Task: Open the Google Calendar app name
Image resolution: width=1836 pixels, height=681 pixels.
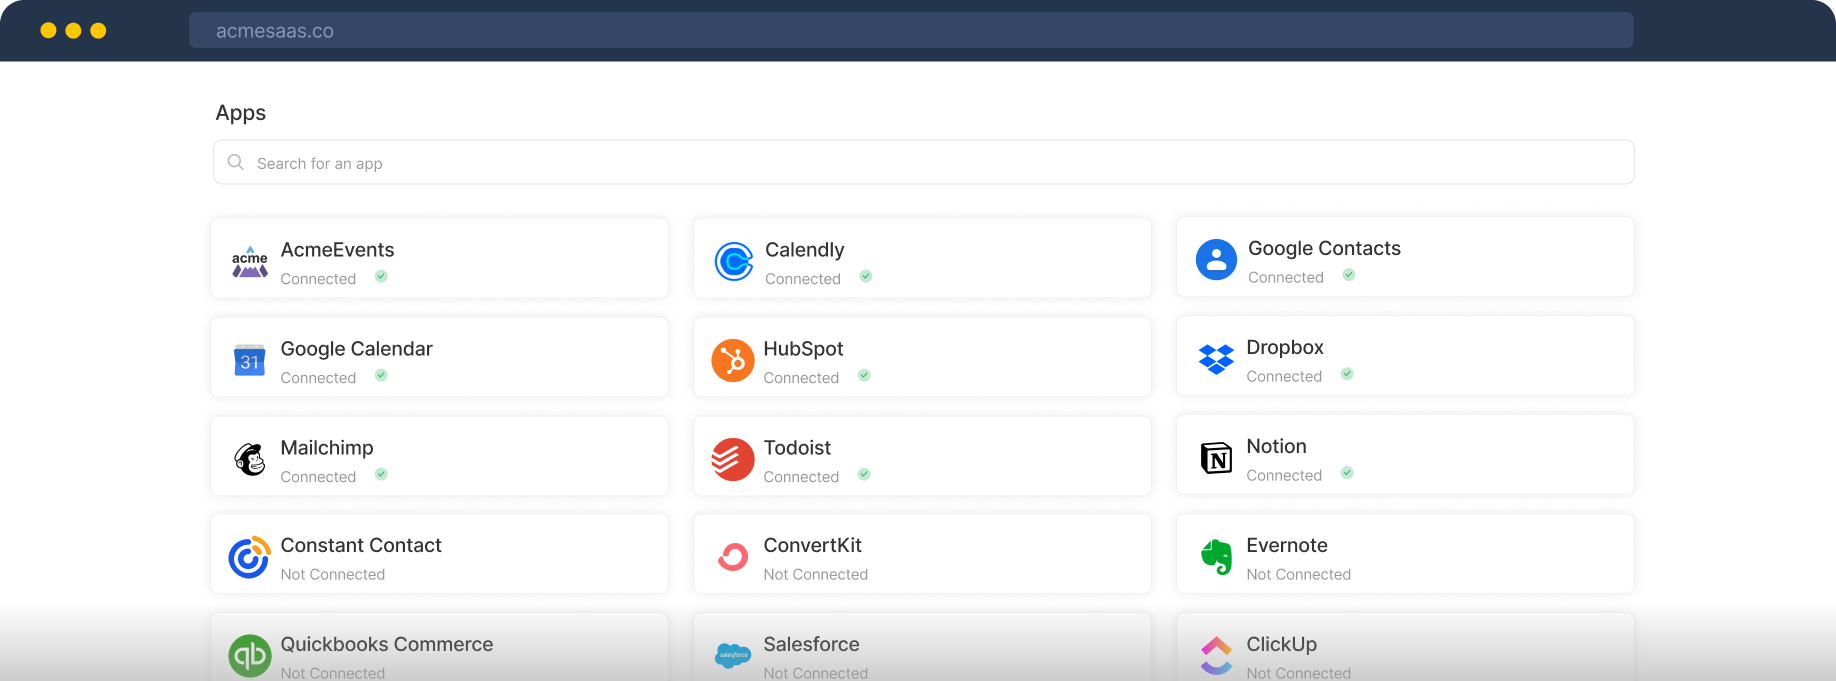Action: coord(356,349)
